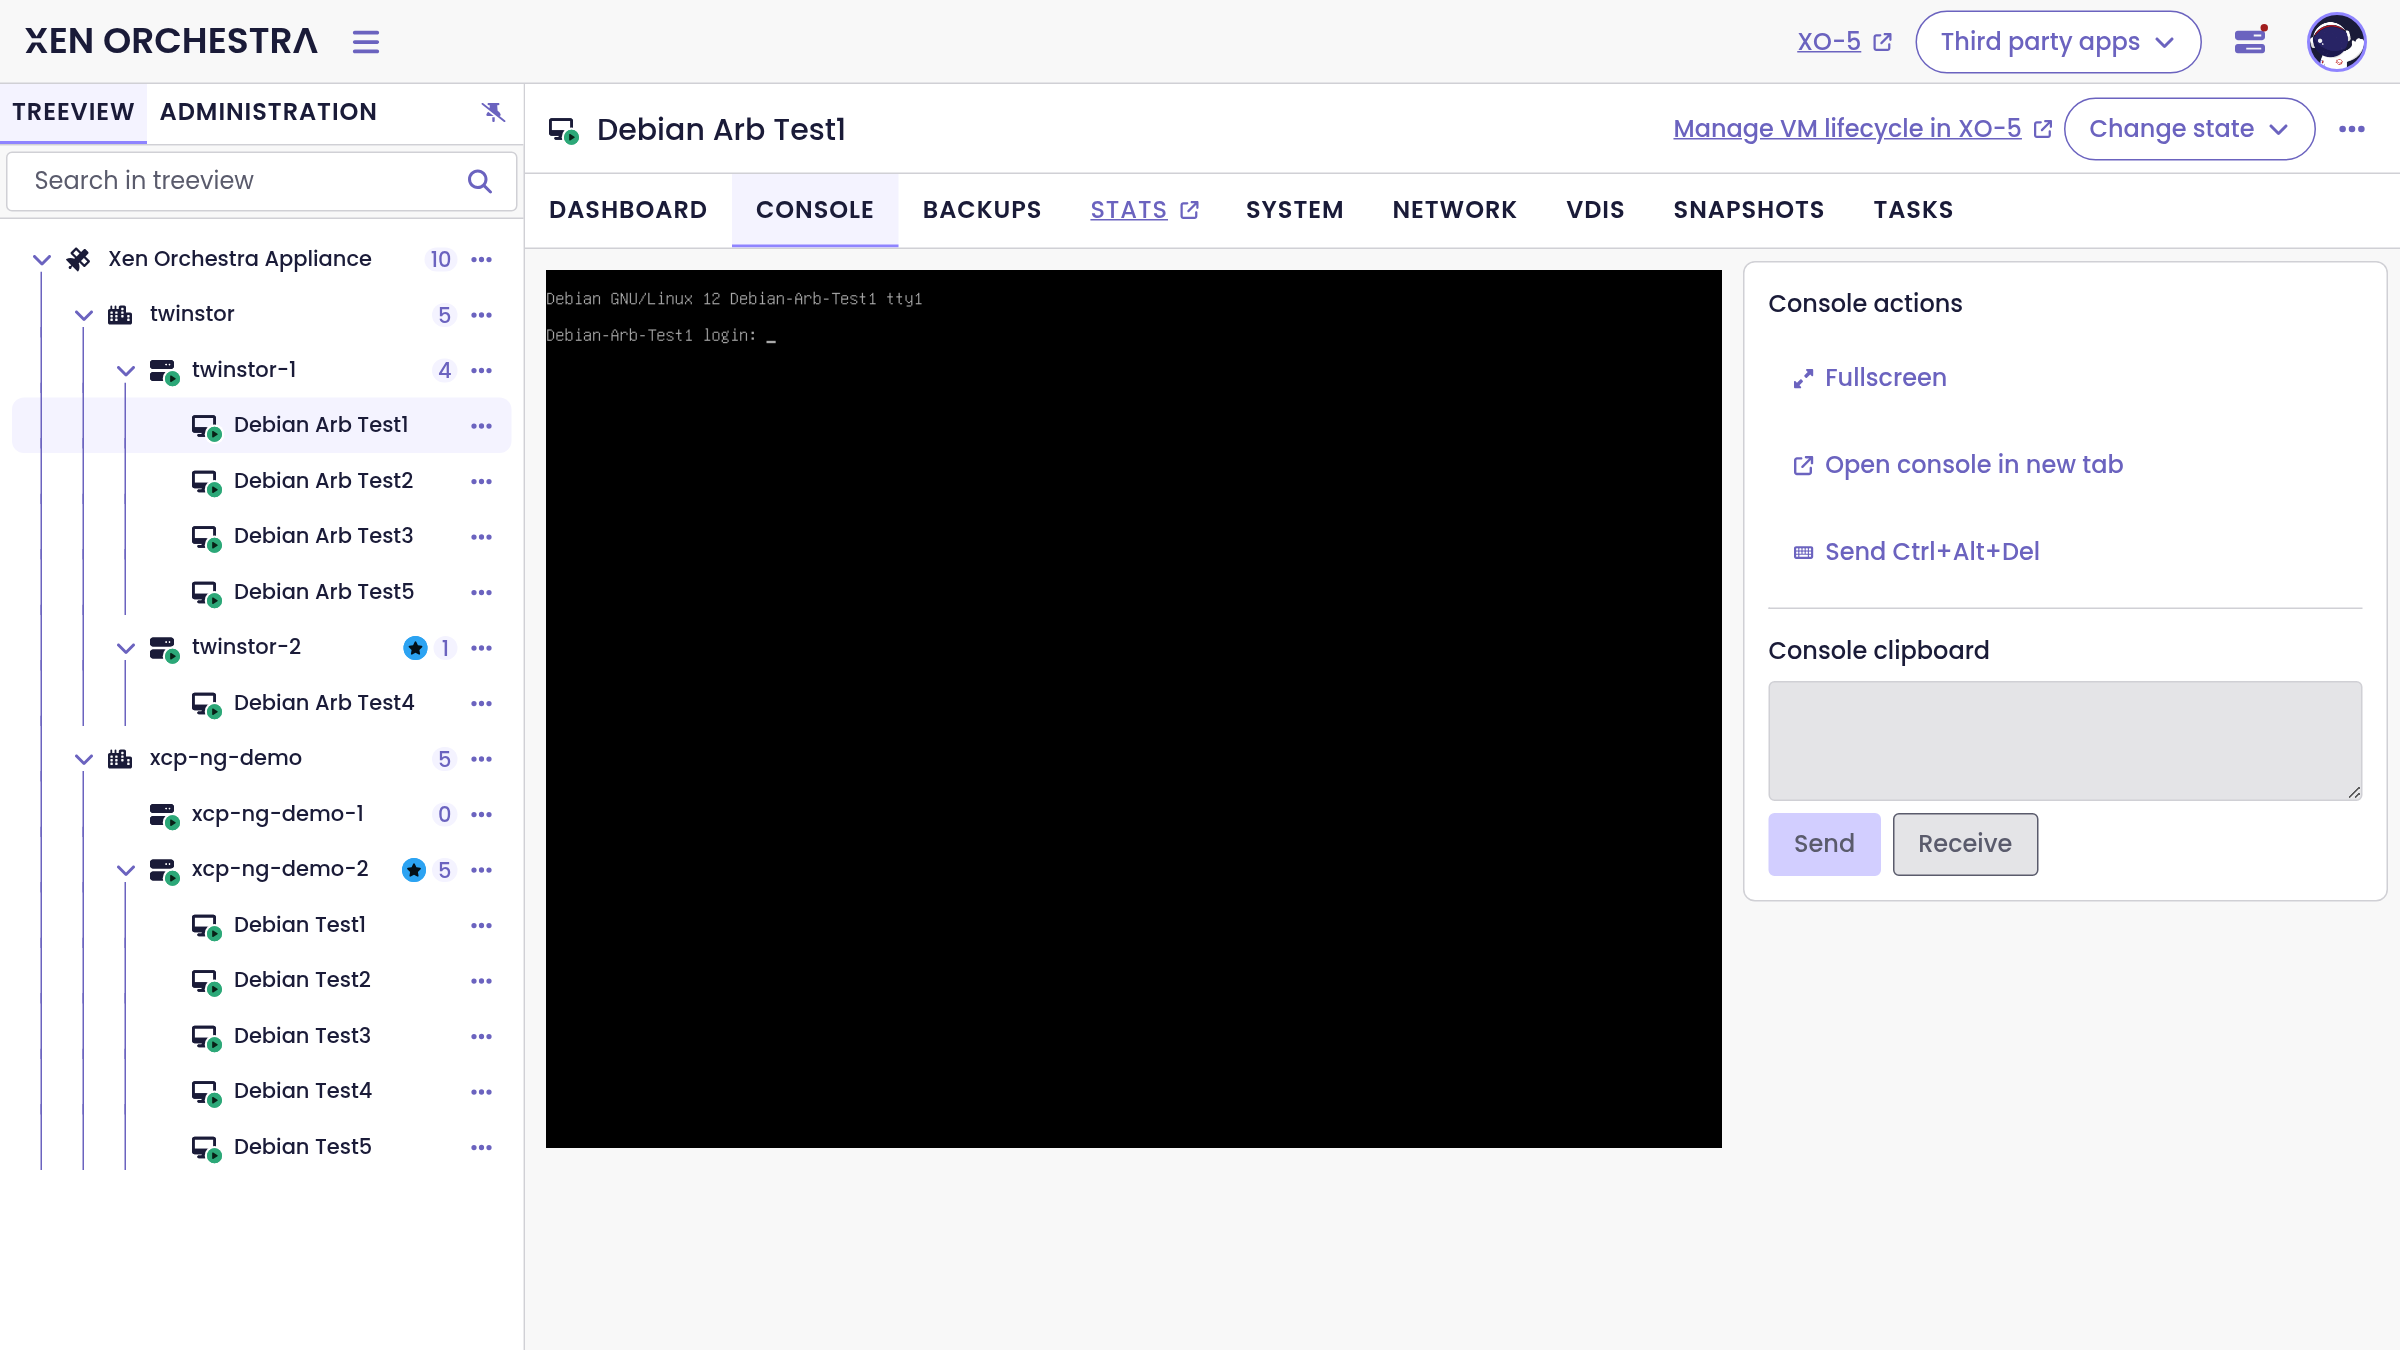Collapse the twinstor-2 host node

pyautogui.click(x=126, y=648)
